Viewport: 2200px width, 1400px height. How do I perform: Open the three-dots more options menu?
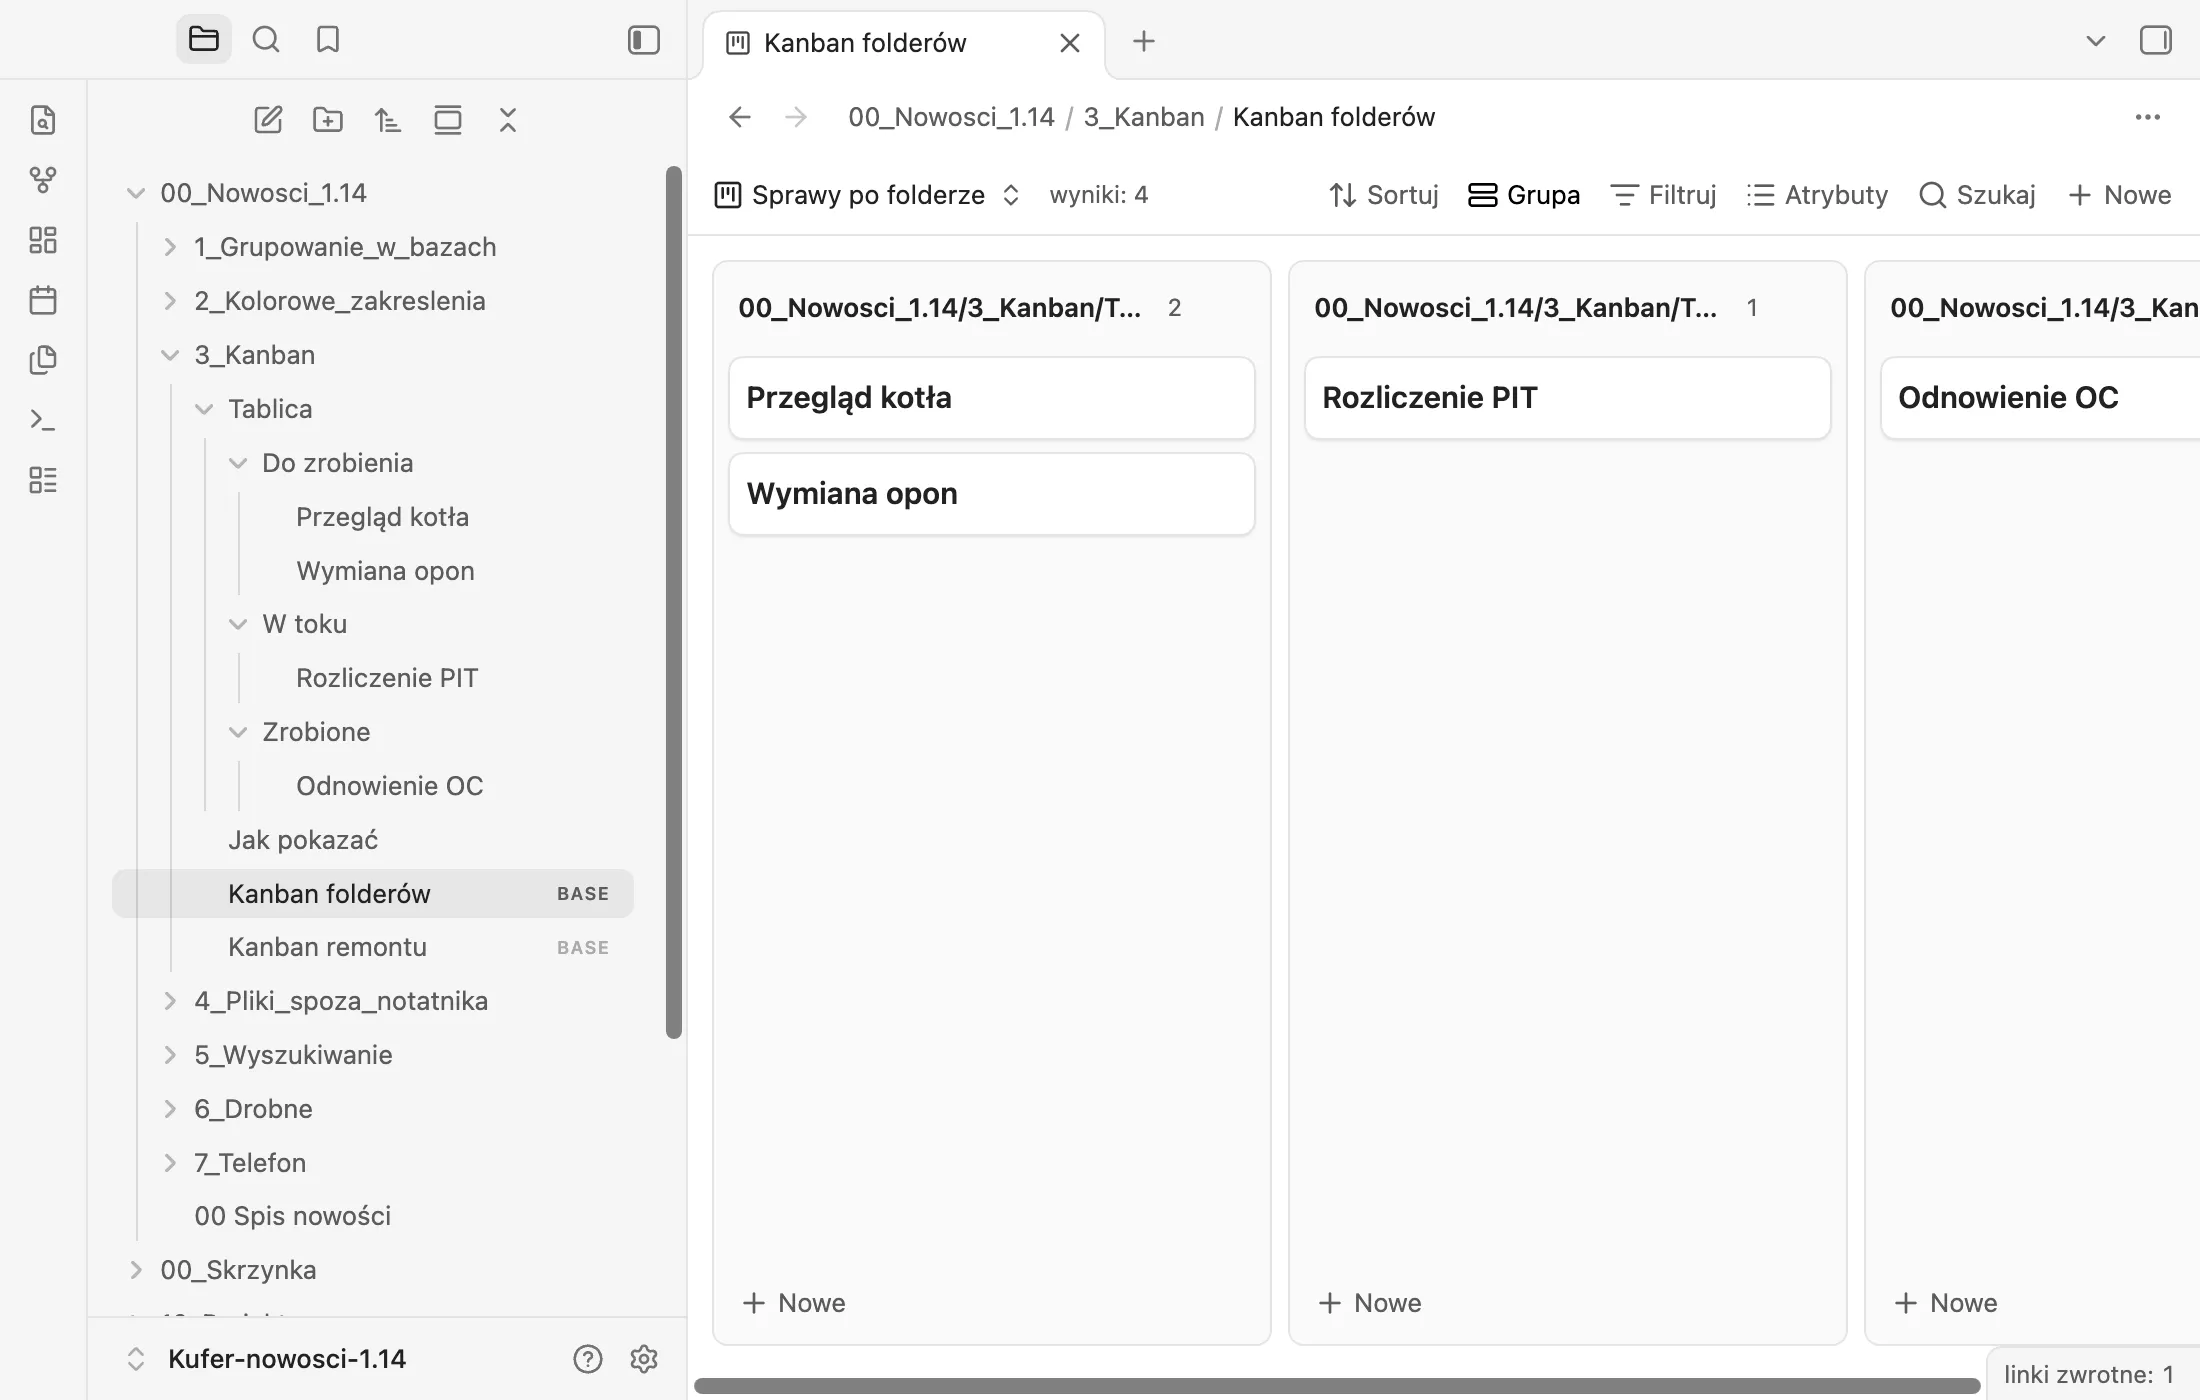[x=2148, y=117]
